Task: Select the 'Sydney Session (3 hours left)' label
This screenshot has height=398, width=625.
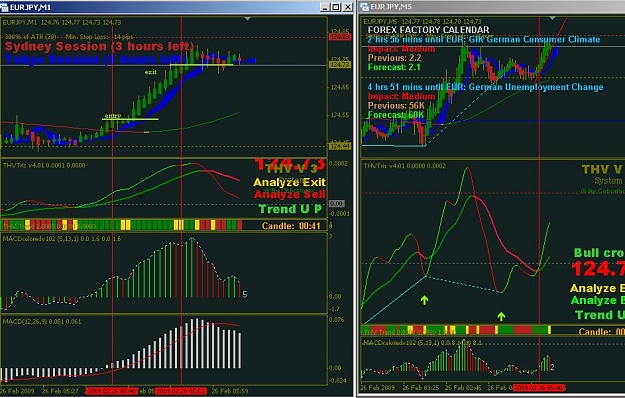Action: 100,47
